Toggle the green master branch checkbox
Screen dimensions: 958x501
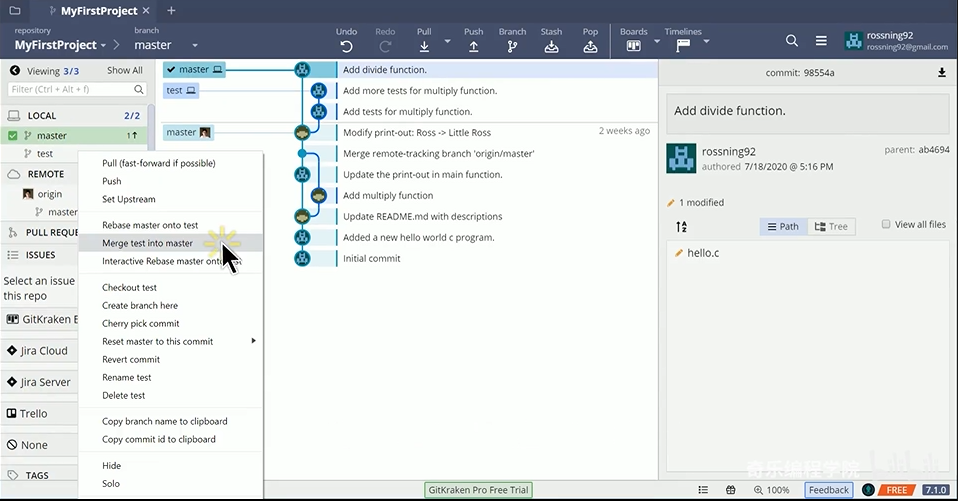(x=12, y=136)
